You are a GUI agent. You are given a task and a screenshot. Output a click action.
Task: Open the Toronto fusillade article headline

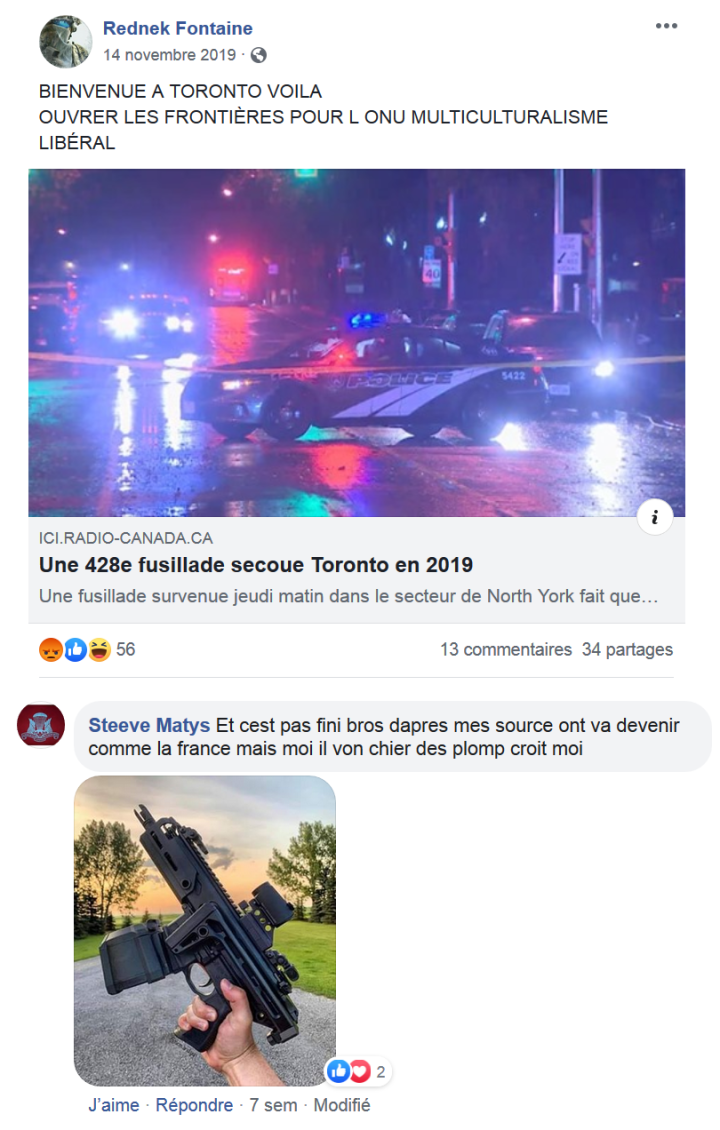[256, 564]
